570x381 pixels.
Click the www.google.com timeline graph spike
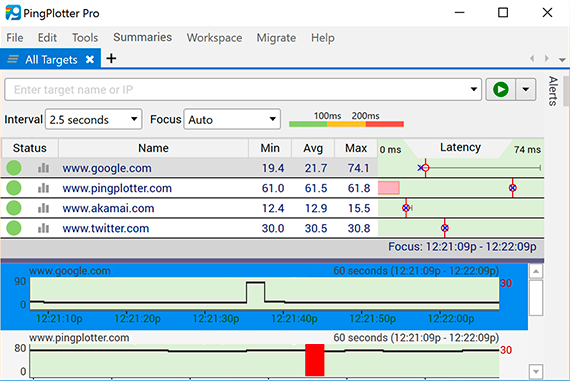[256, 292]
